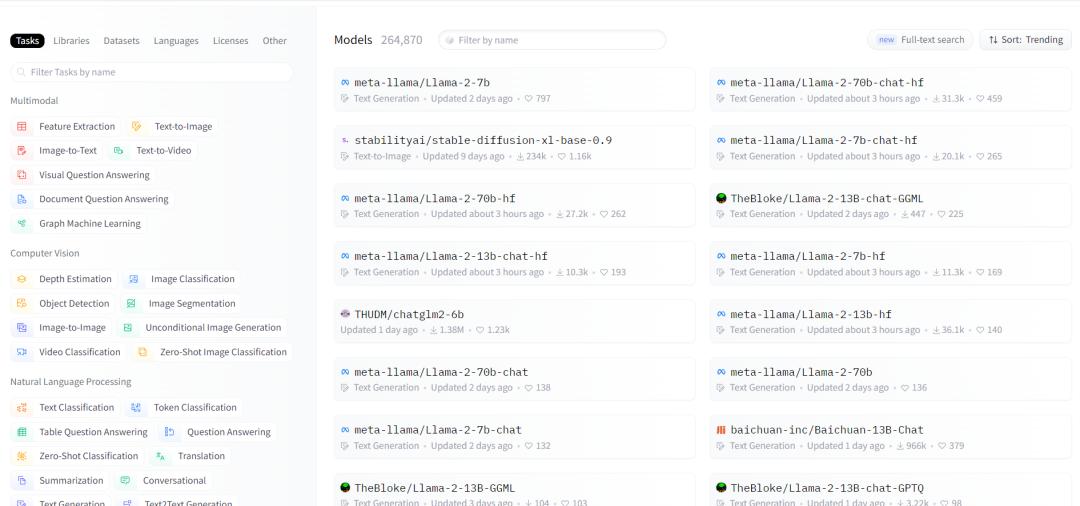
Task: Click the Meta logo beside Llama-2-7b
Action: 345,83
